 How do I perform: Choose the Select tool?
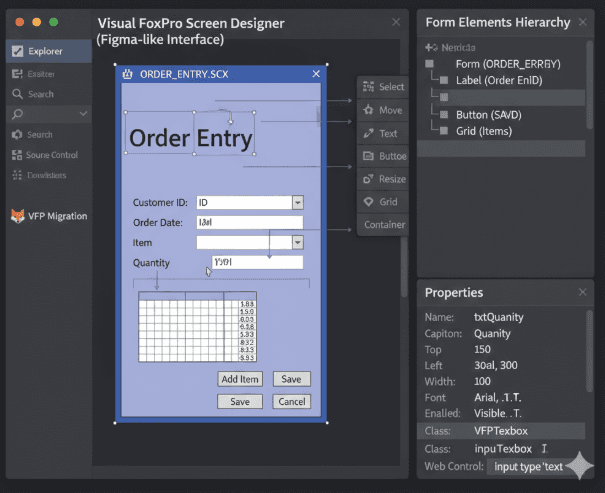point(383,87)
